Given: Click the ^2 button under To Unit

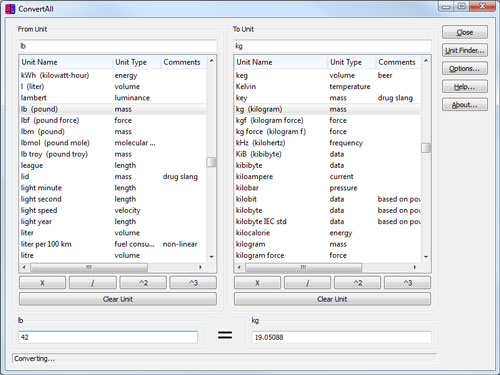Looking at the screenshot, I should (x=357, y=283).
